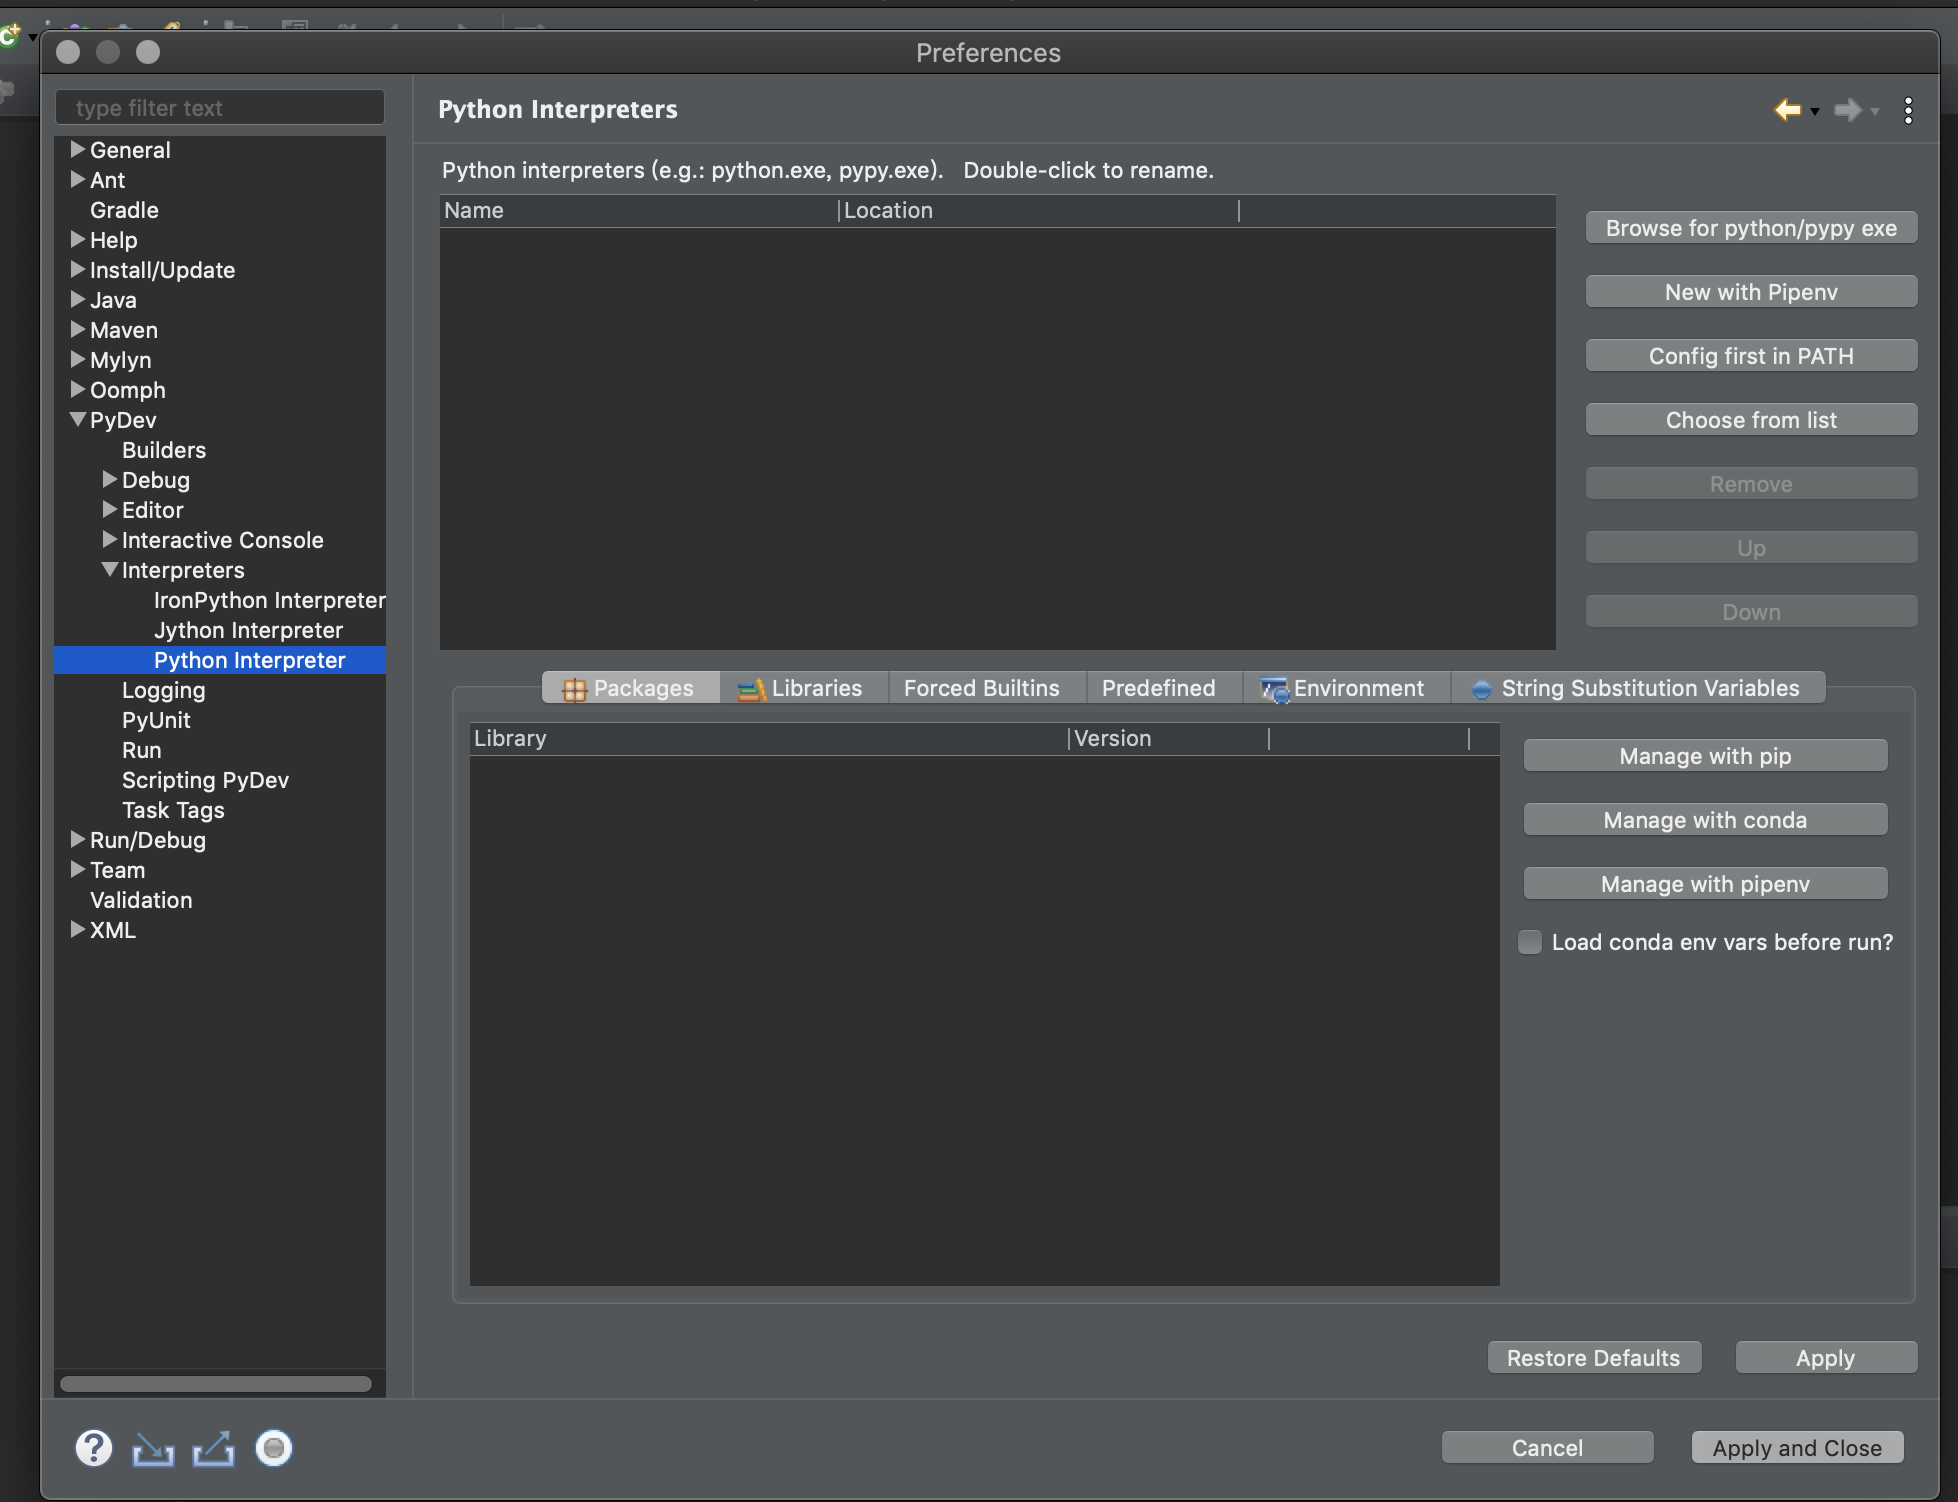Screen dimensions: 1958x1502
Task: Click the Oomph preference recorder icon
Action: click(x=273, y=1448)
